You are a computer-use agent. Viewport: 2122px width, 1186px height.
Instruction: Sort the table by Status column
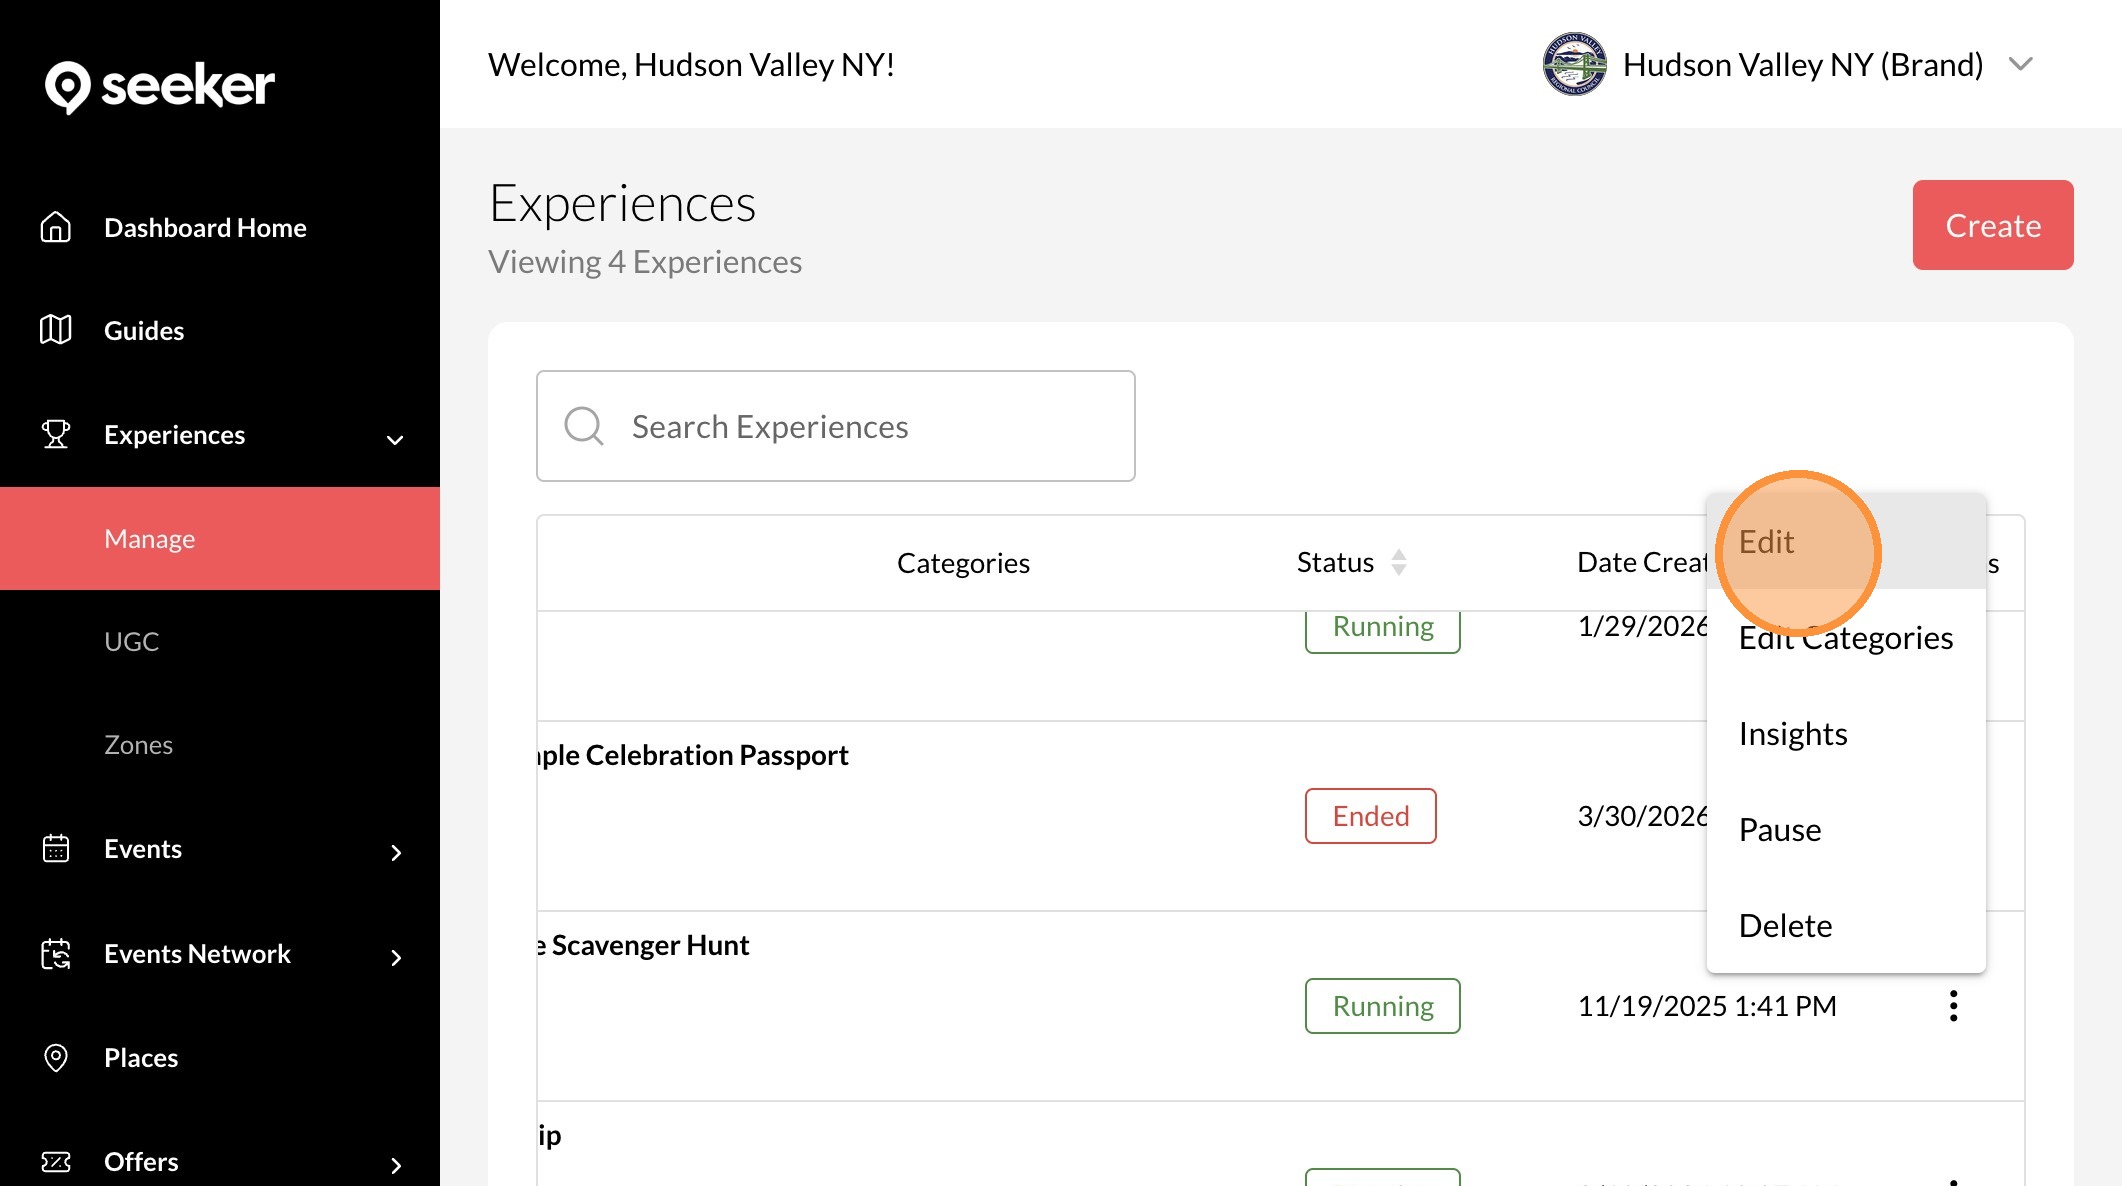[1398, 563]
